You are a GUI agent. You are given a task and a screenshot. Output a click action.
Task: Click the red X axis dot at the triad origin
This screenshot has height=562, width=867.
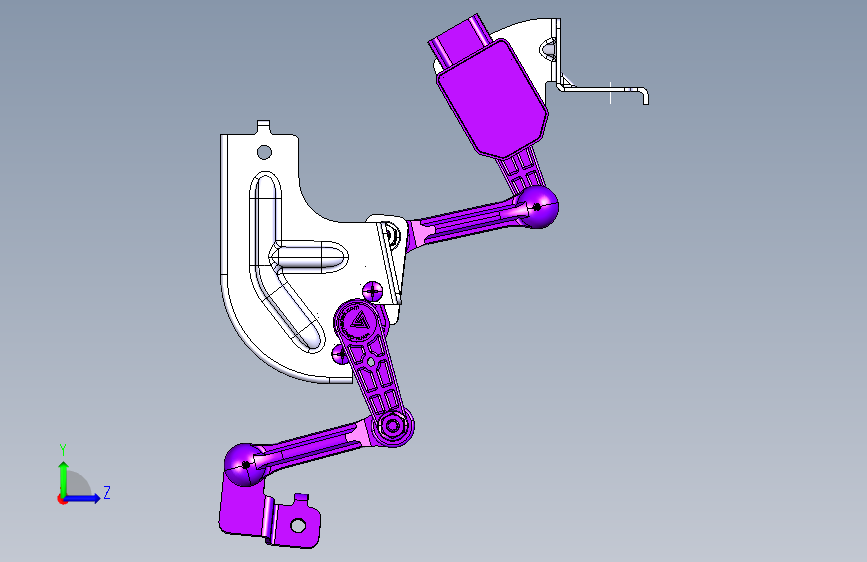(62, 499)
